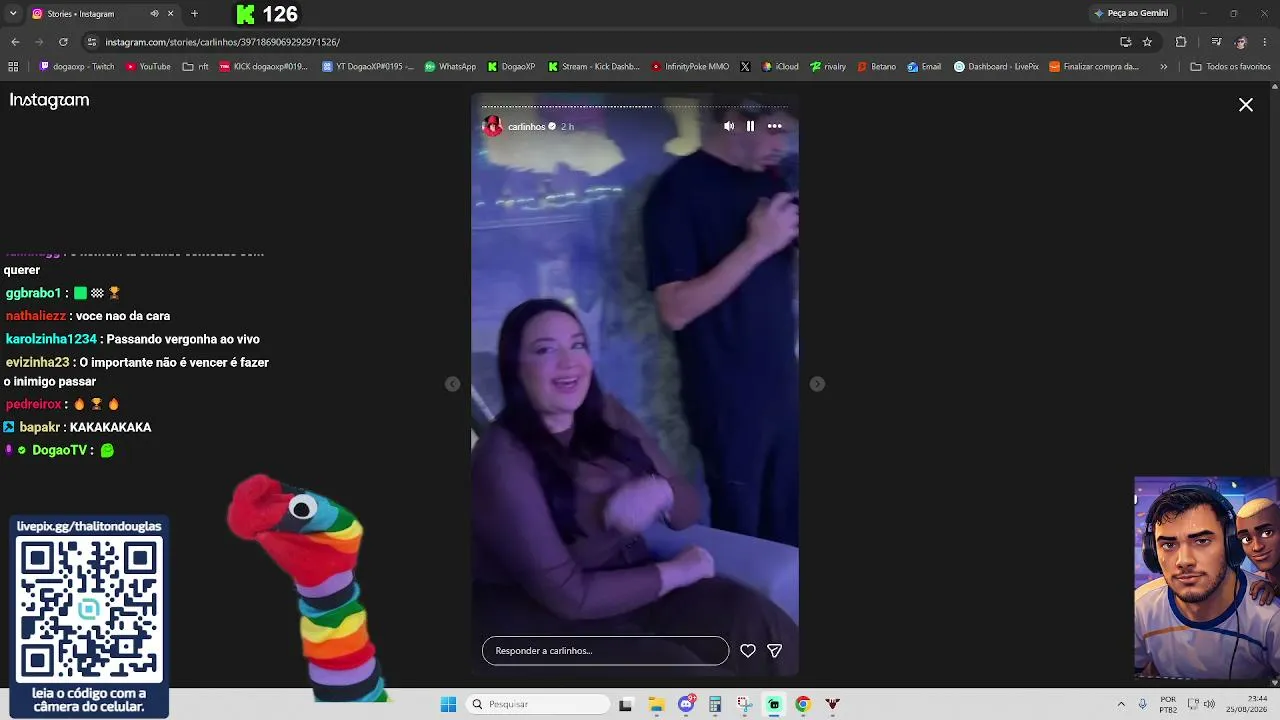Open Task View on the taskbar
This screenshot has width=1280, height=720.
626,704
